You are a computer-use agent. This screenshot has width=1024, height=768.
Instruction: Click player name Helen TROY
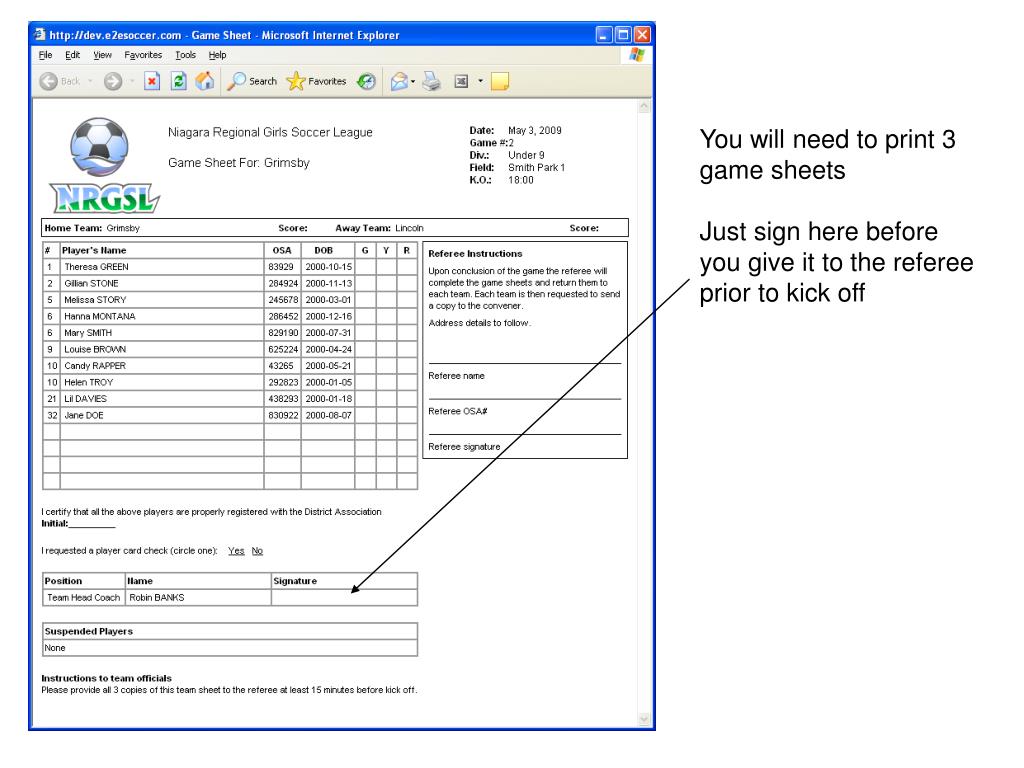[x=88, y=382]
